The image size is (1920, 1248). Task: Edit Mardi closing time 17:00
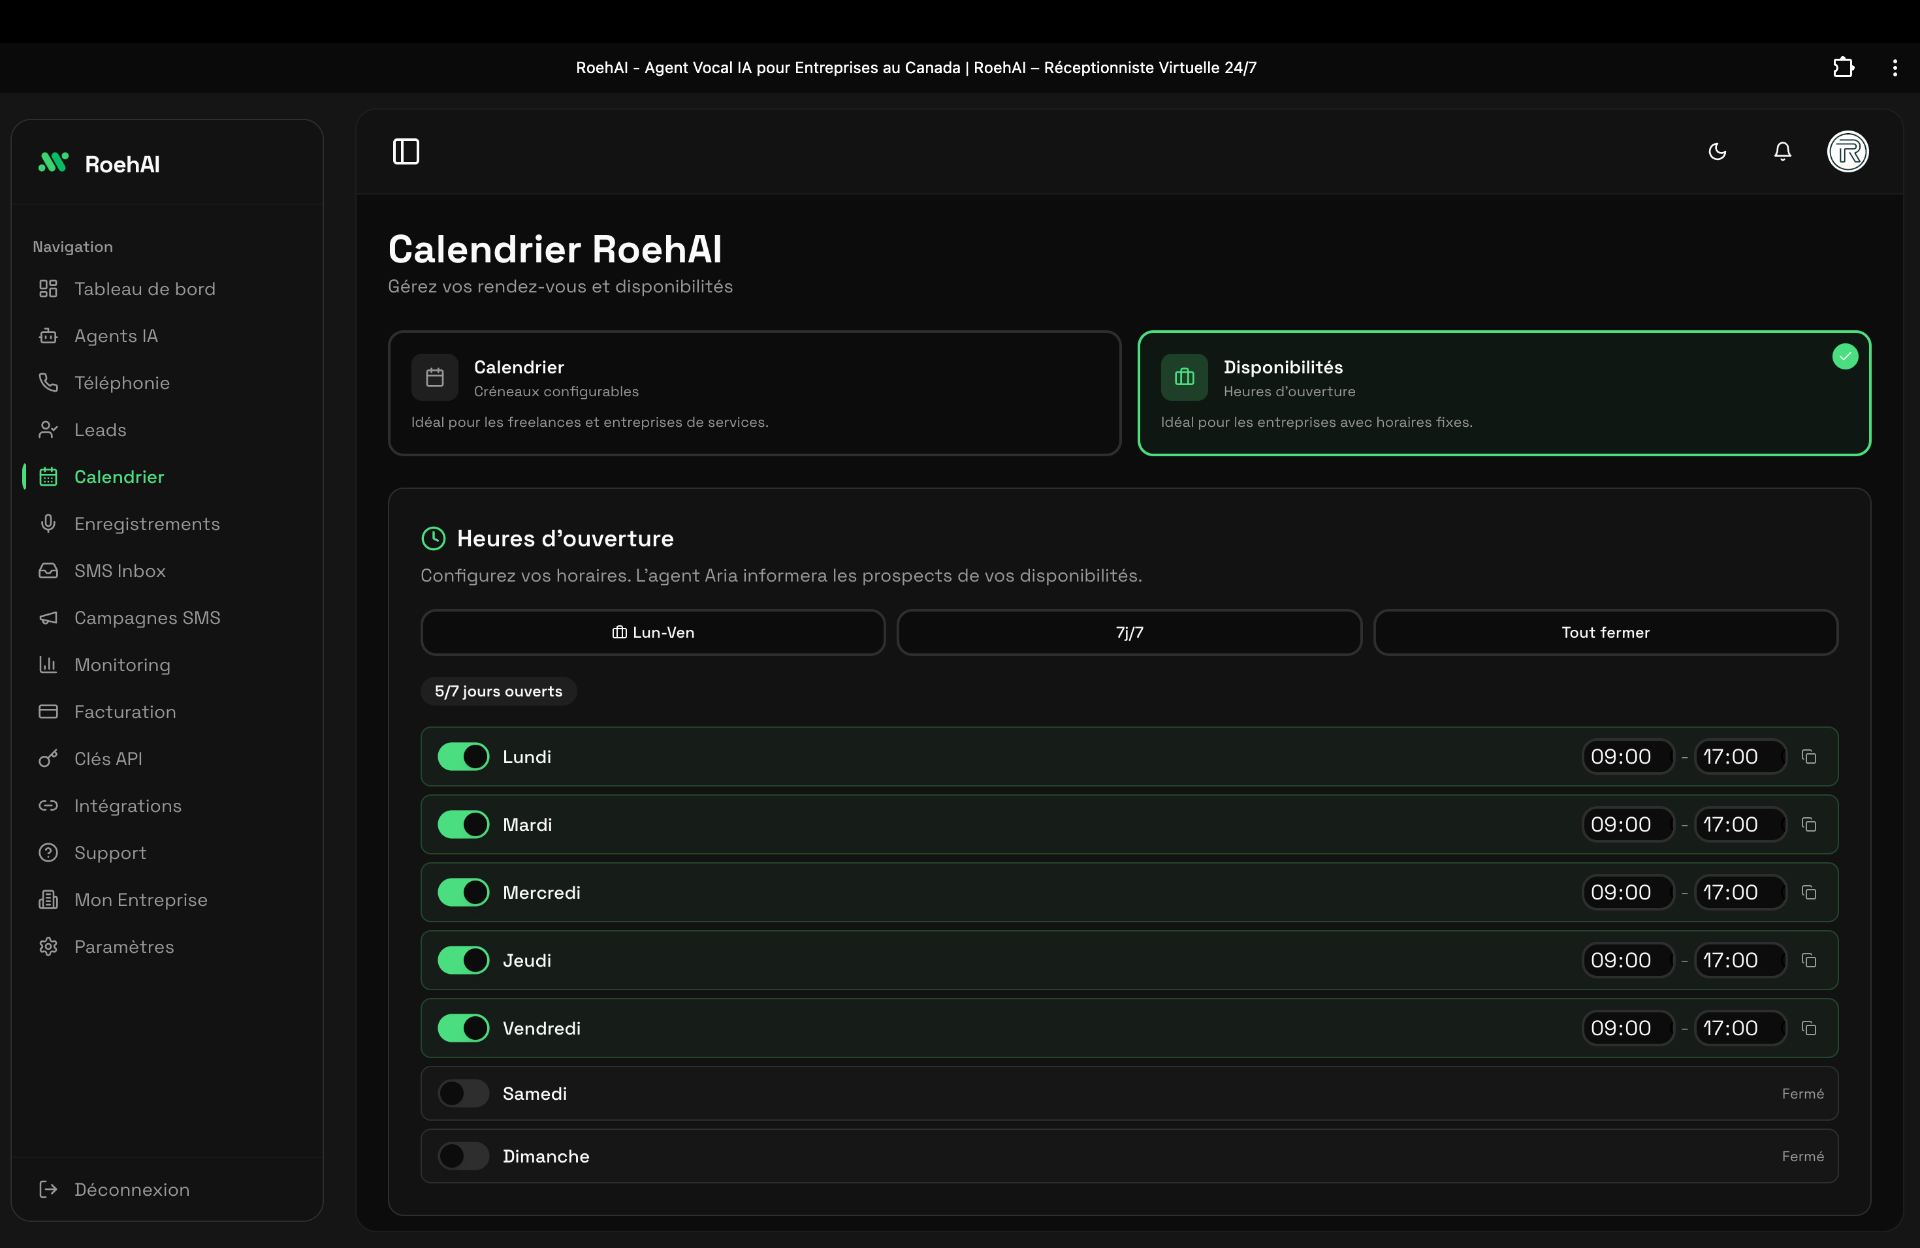[x=1740, y=825]
